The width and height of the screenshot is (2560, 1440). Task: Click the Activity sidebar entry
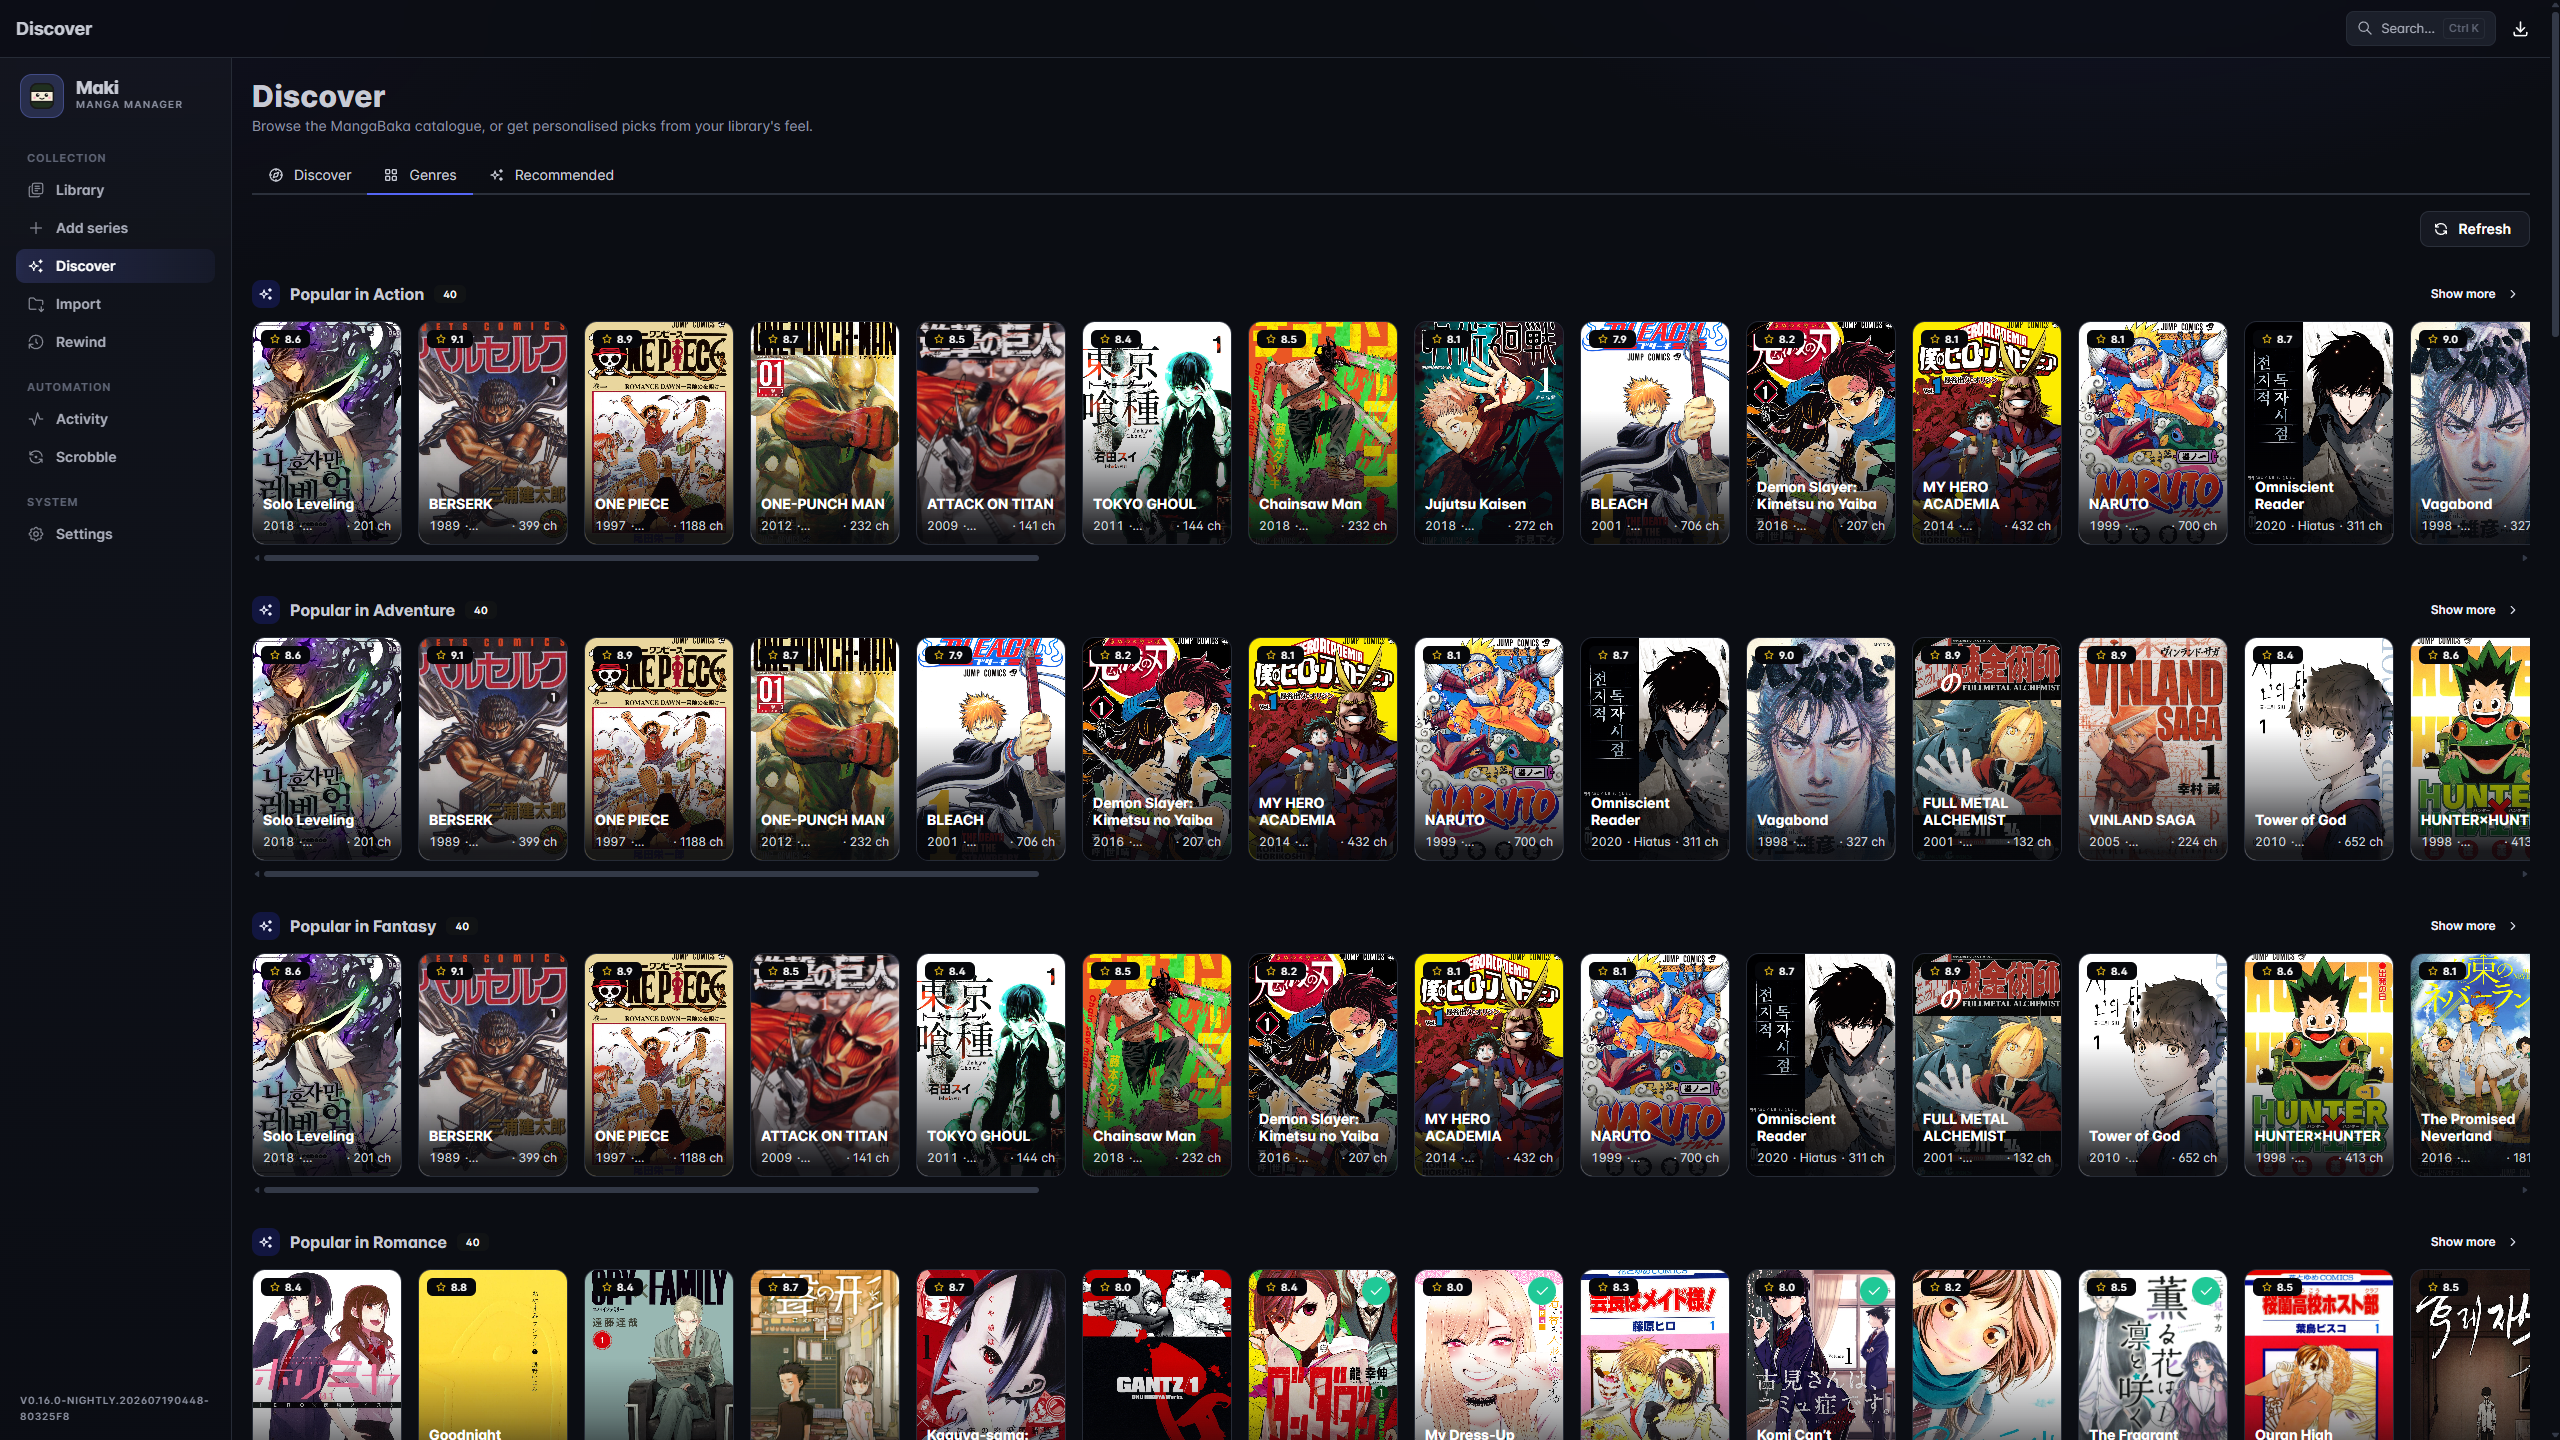pyautogui.click(x=115, y=419)
